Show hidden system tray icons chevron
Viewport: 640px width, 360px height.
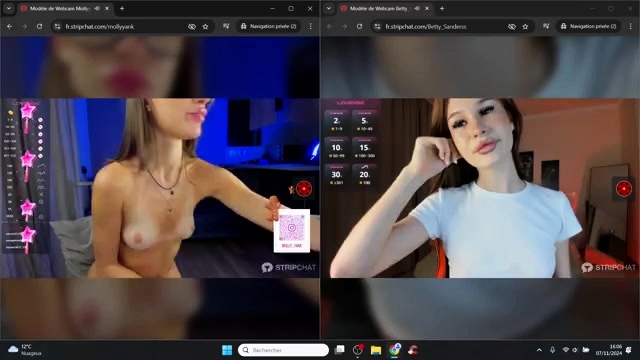coord(539,350)
